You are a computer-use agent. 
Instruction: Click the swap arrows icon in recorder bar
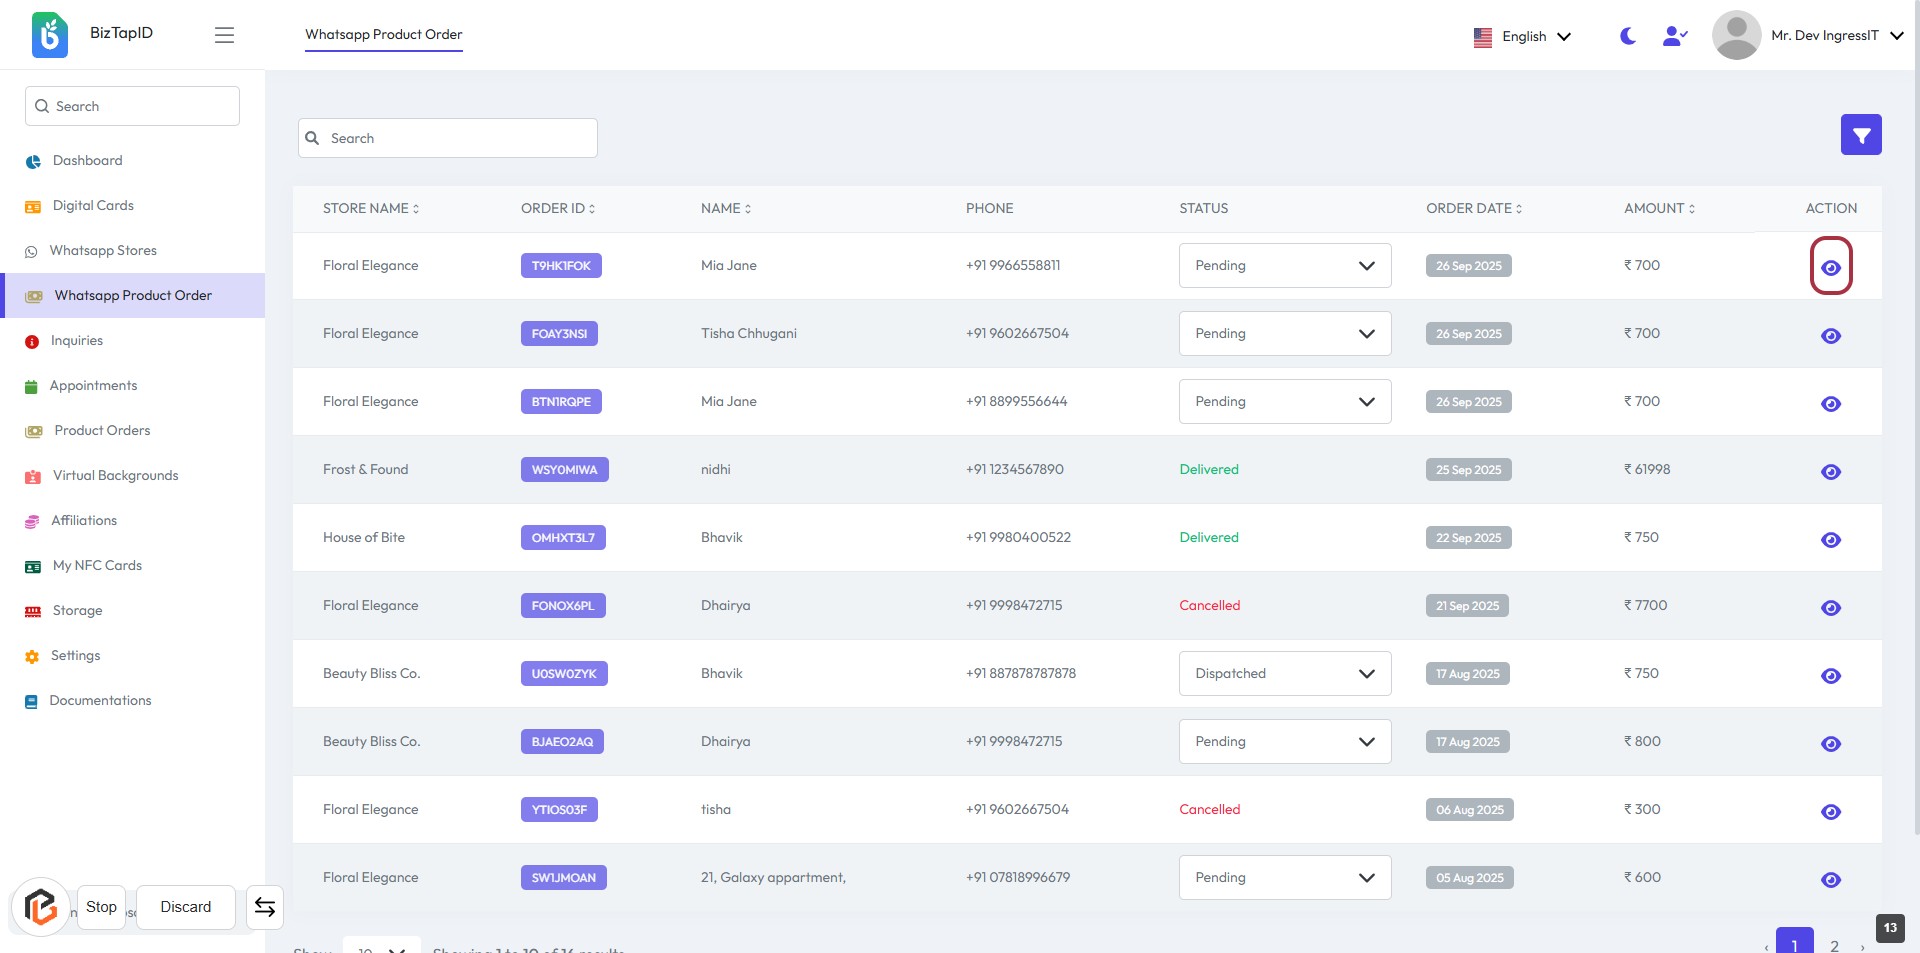tap(265, 907)
